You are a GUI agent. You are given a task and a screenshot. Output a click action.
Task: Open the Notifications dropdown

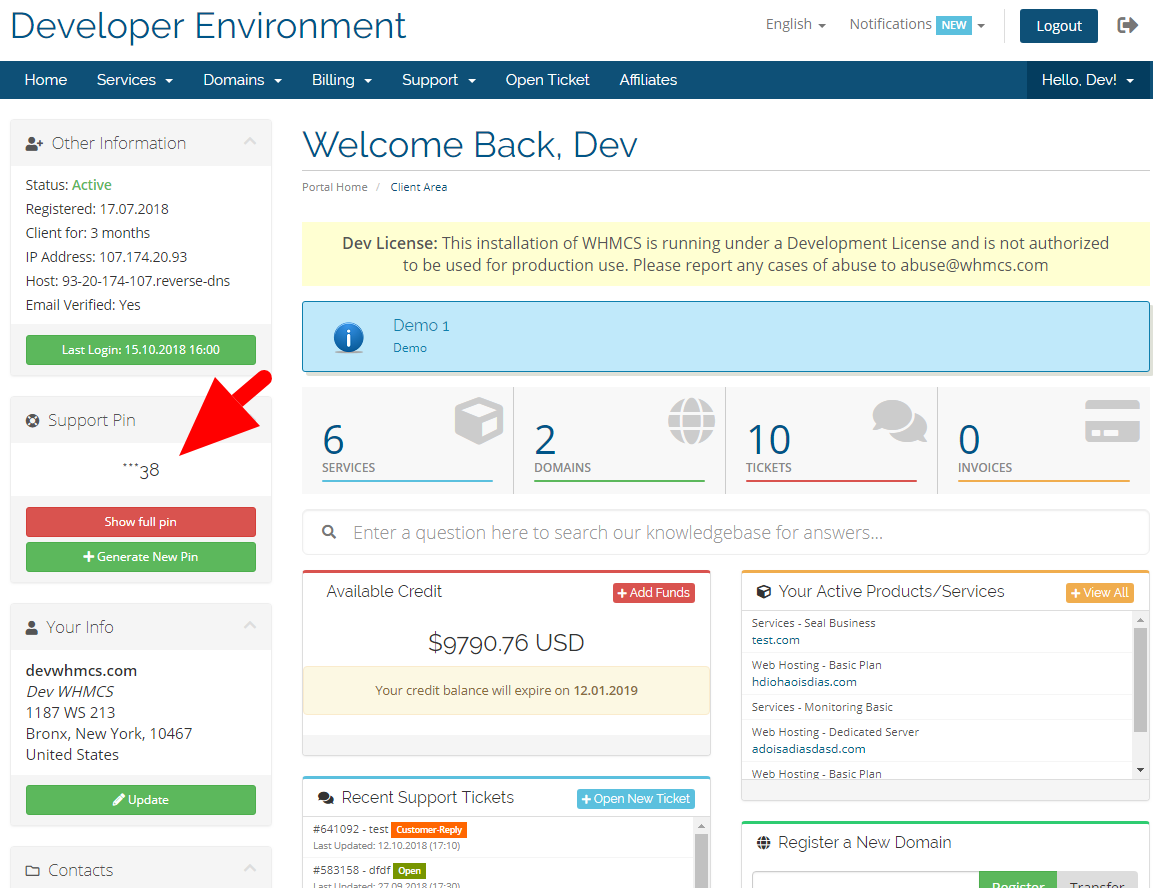pos(917,24)
